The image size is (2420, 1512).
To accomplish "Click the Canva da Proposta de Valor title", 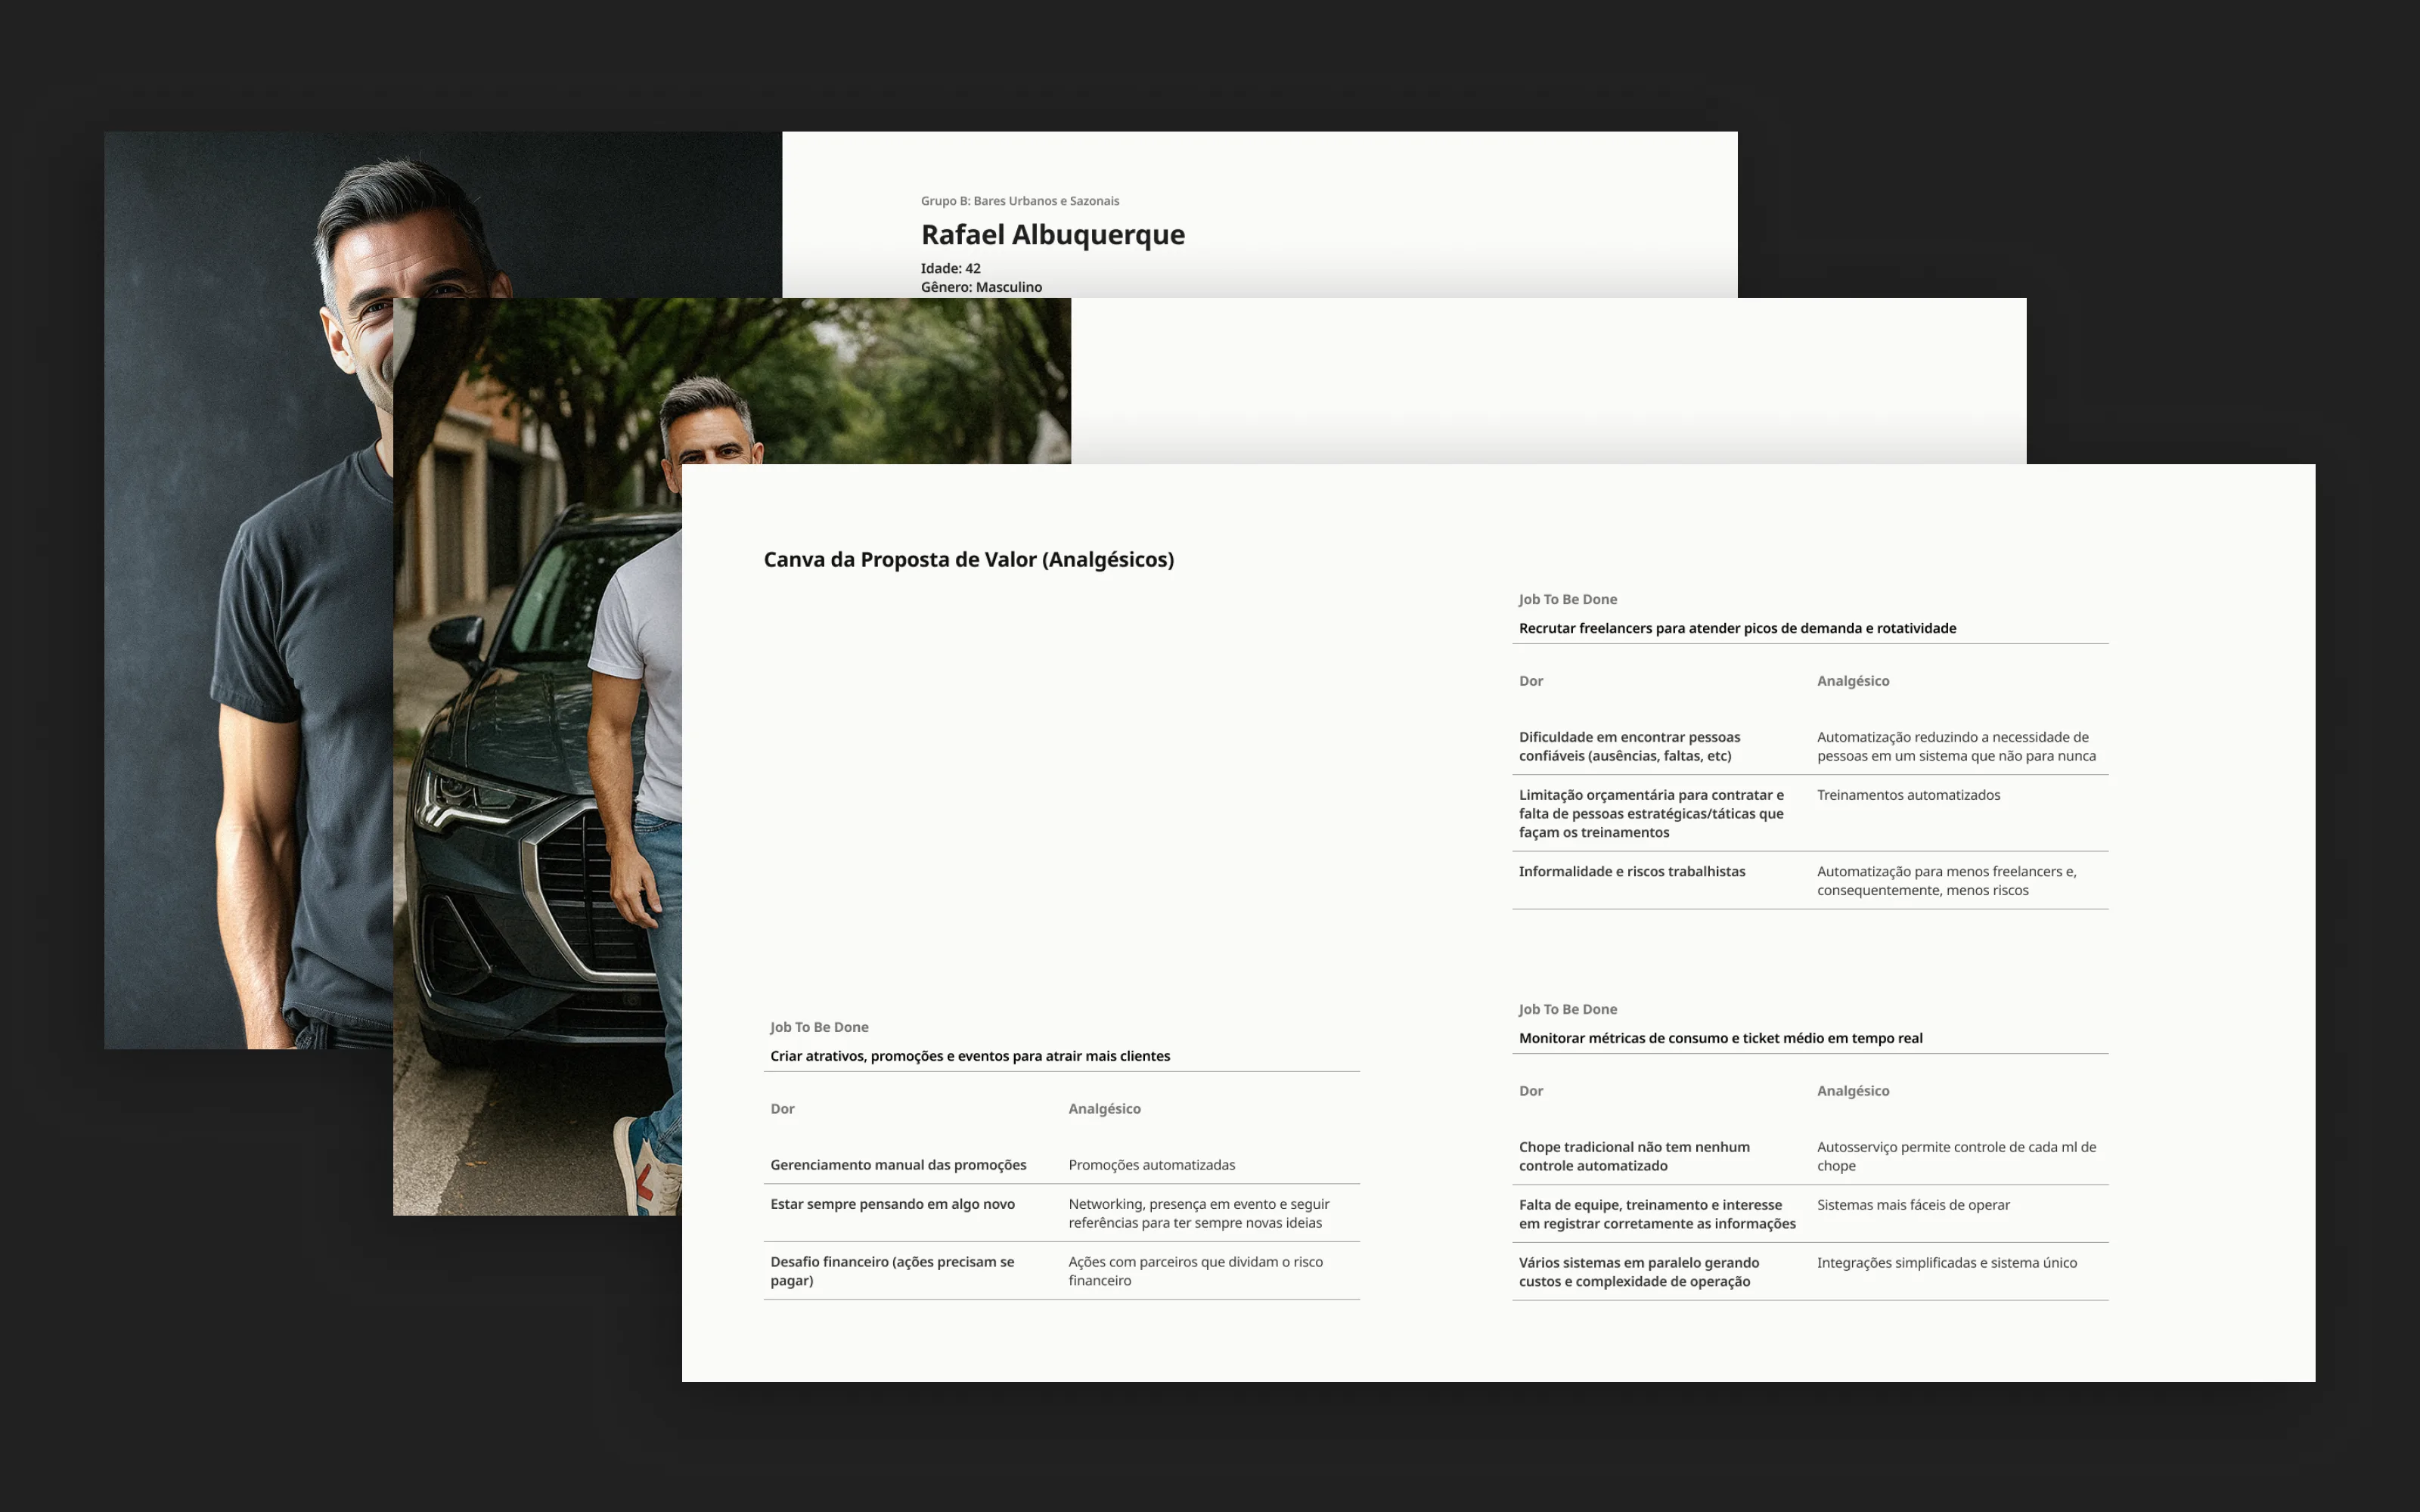I will 968,560.
